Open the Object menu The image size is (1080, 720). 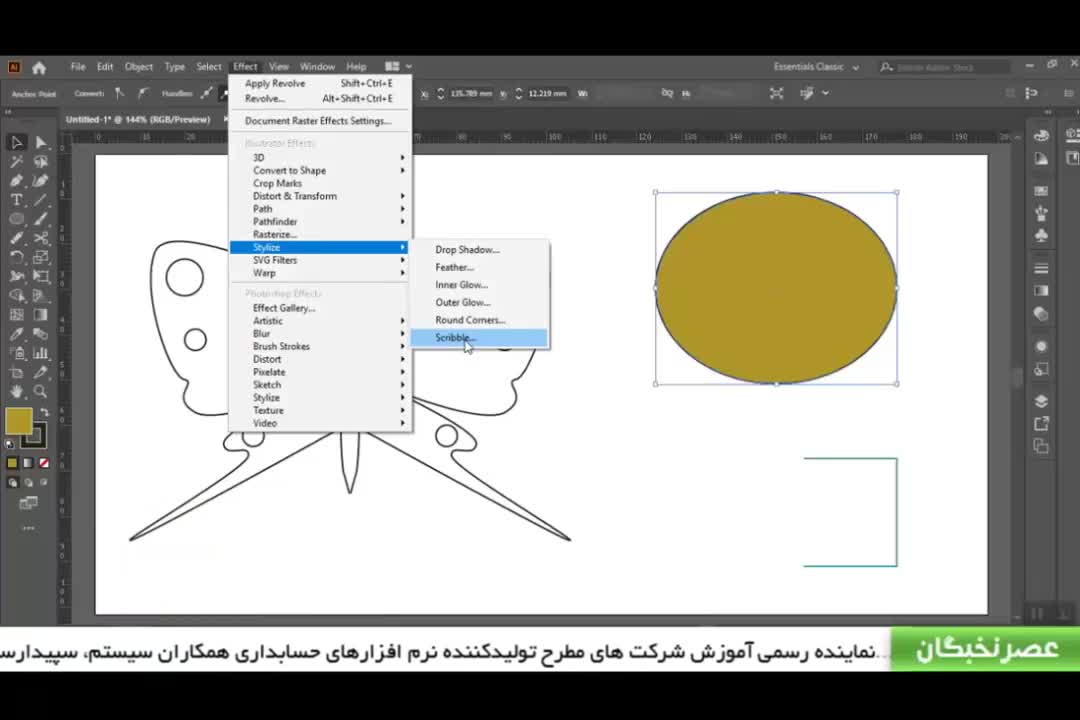click(138, 67)
